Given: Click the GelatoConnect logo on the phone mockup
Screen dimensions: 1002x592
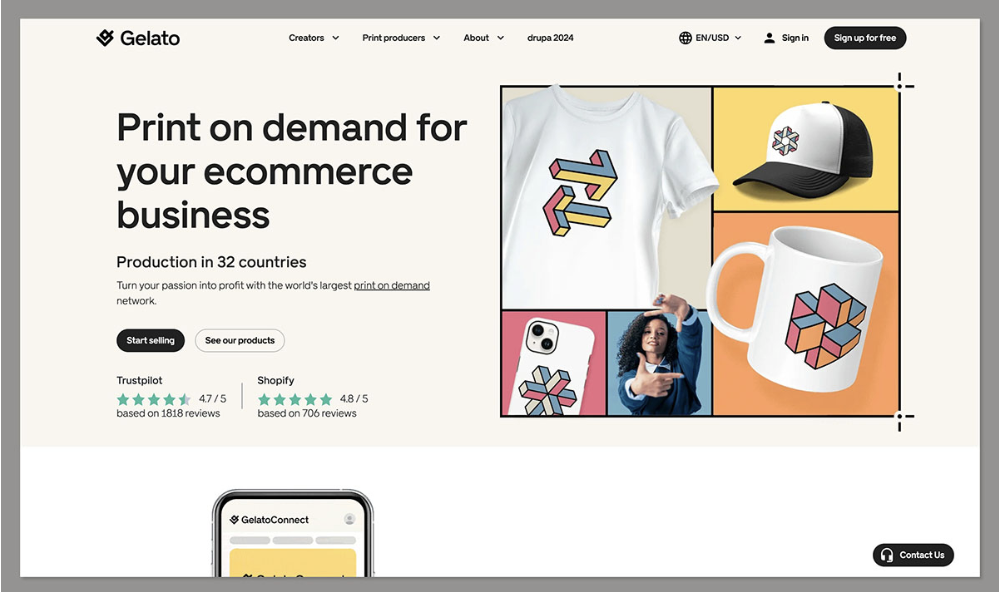Looking at the screenshot, I should click(269, 520).
